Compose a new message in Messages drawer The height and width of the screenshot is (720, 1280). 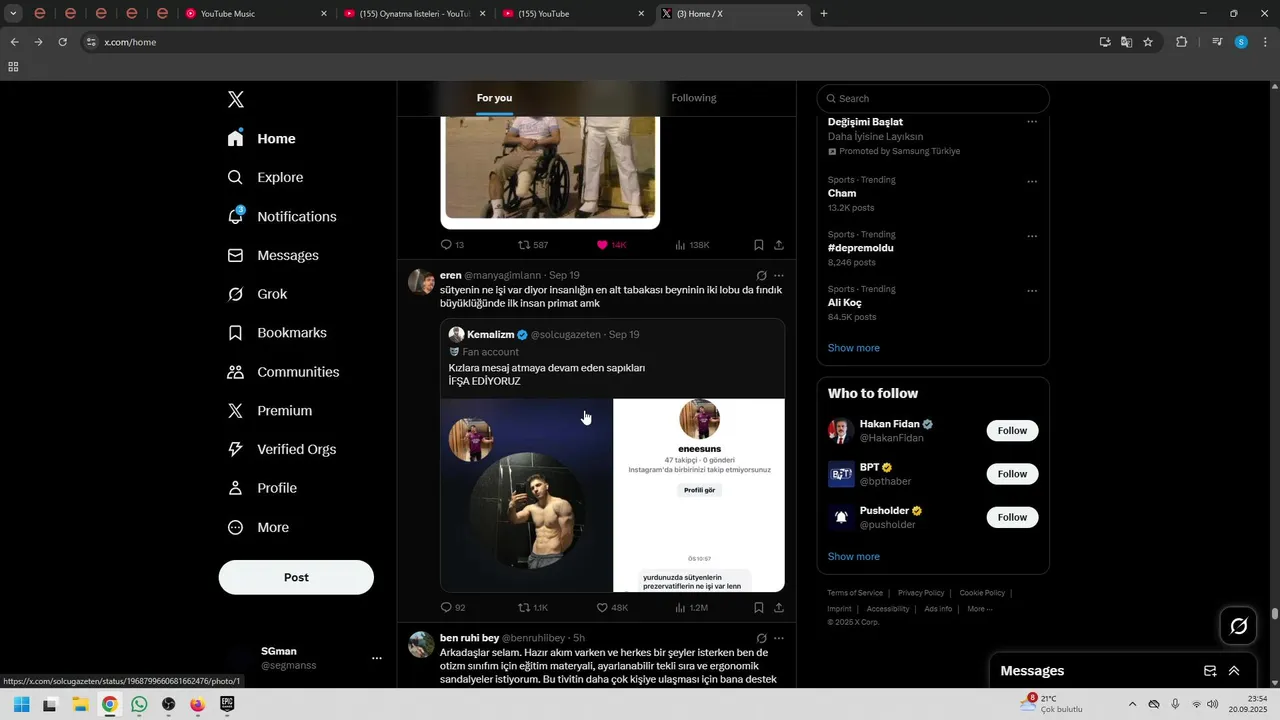(x=1210, y=671)
